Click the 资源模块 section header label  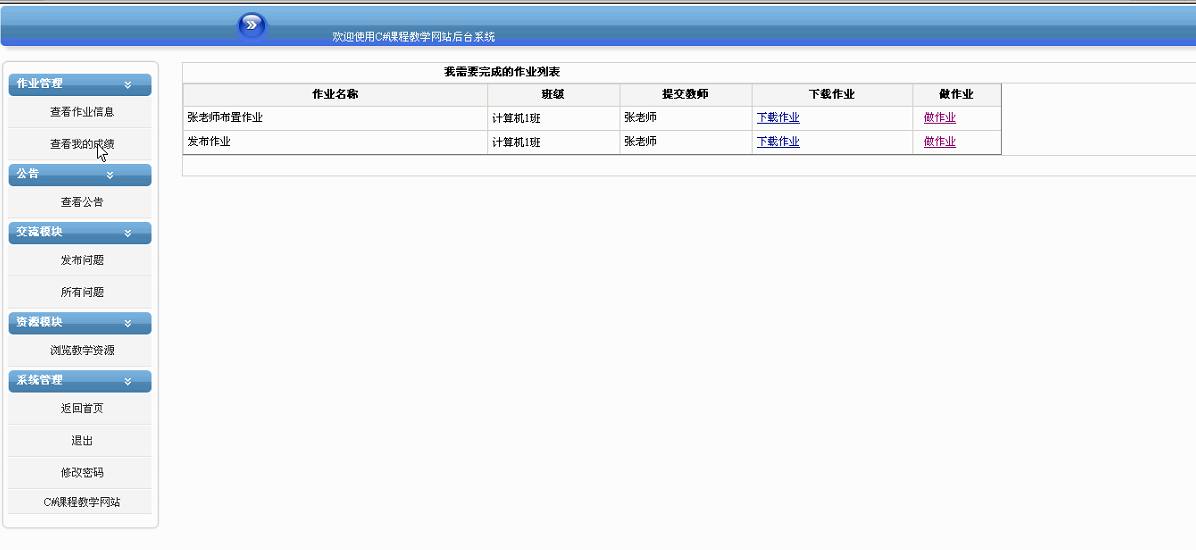click(x=40, y=322)
